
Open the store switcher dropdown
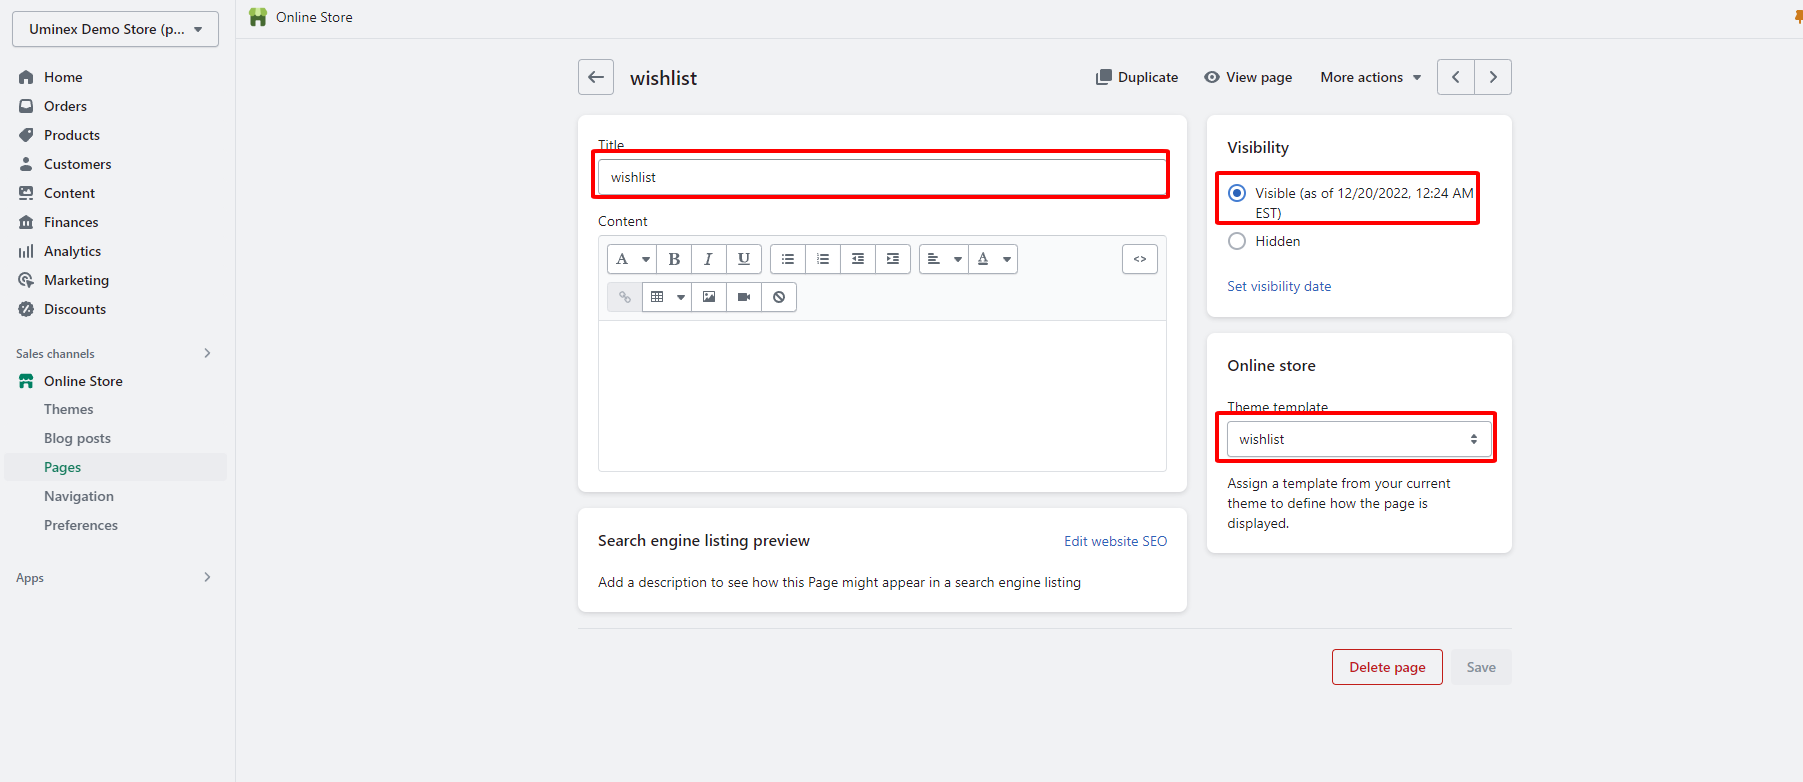pos(115,29)
